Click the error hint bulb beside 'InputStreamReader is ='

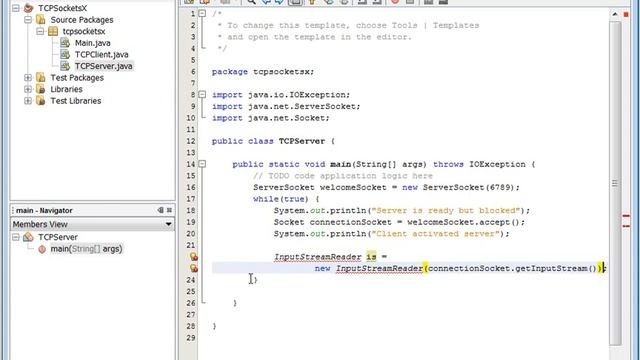pyautogui.click(x=193, y=256)
